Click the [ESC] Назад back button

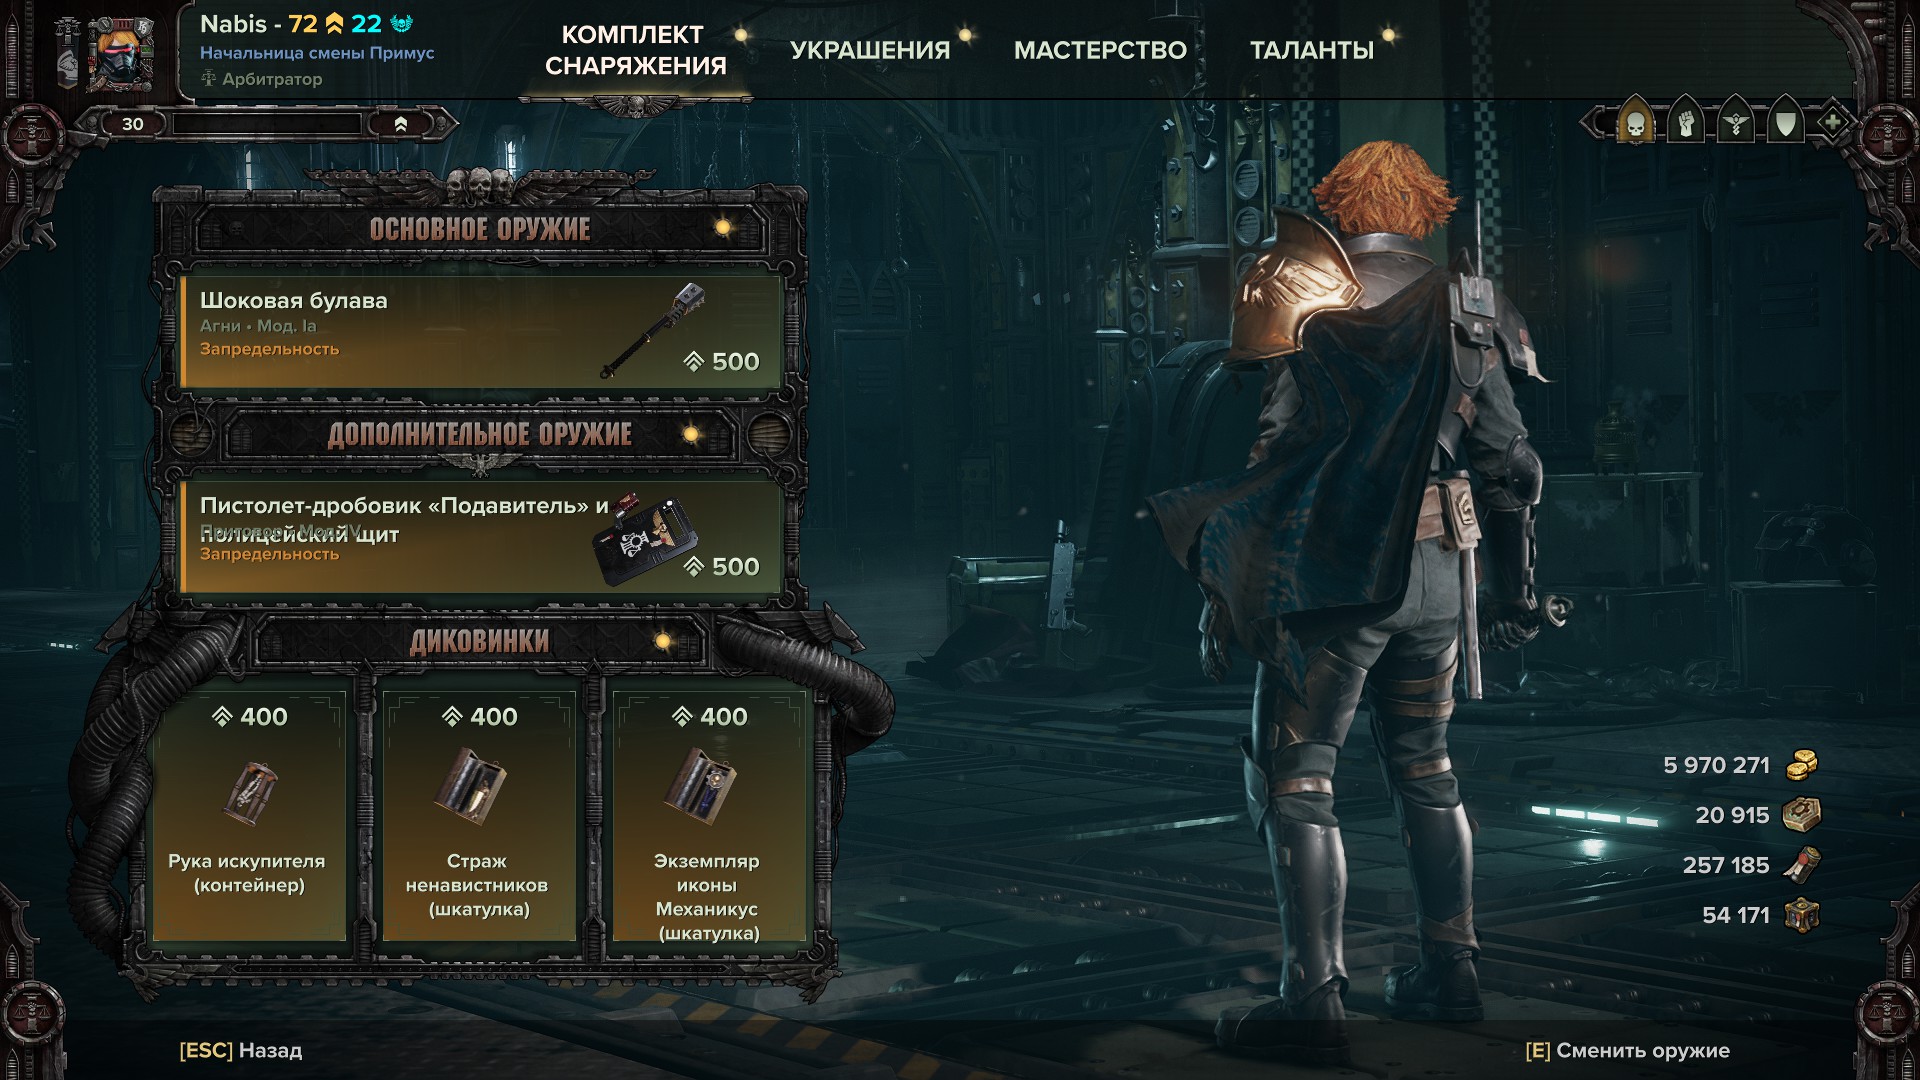pos(241,1050)
